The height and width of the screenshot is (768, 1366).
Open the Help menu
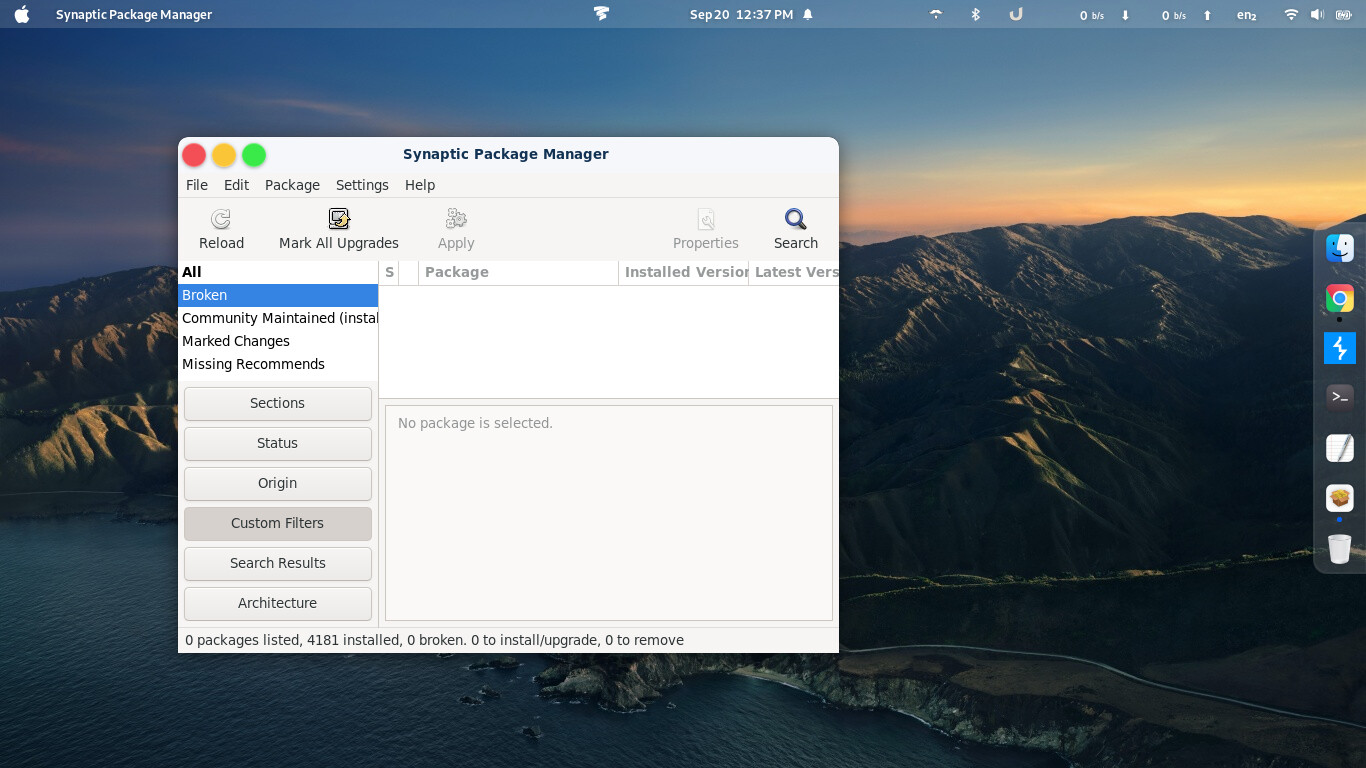[420, 185]
